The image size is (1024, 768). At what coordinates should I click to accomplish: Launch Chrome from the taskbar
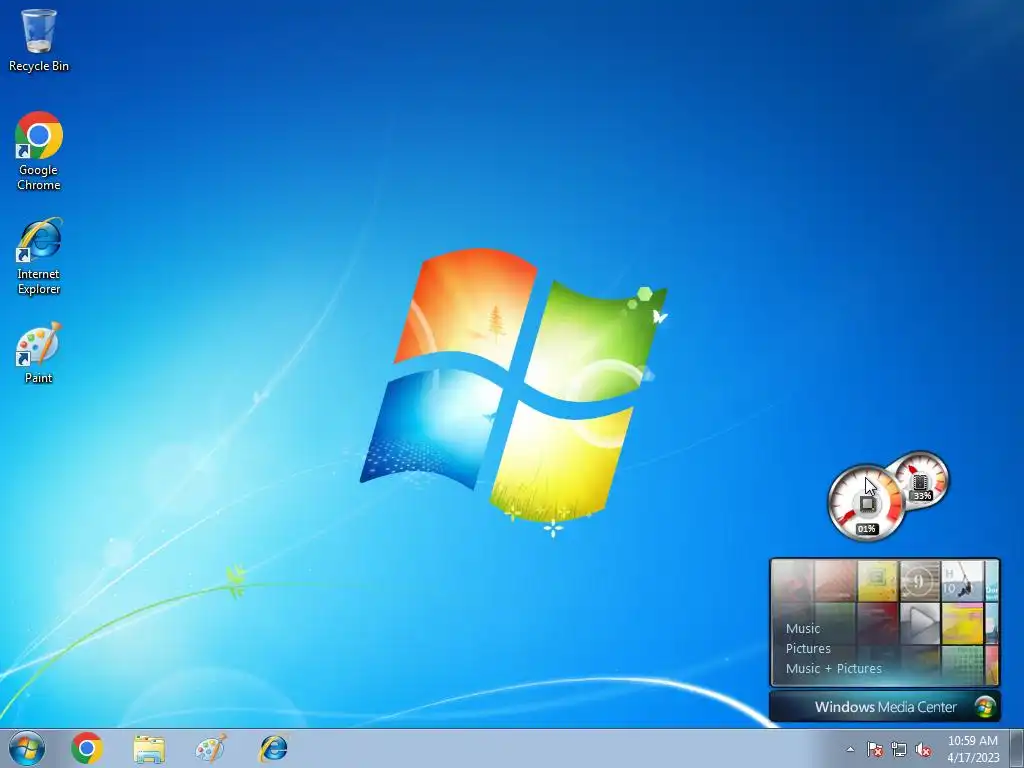[87, 748]
